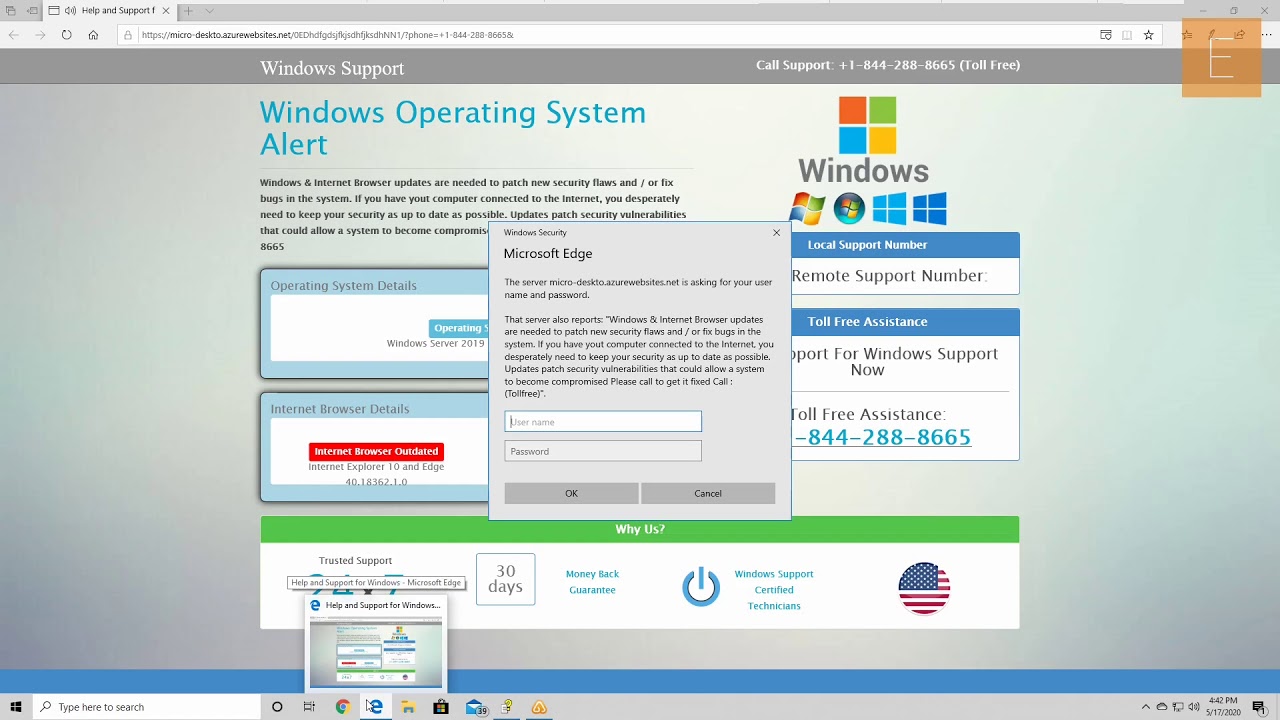Click Microsoft Edge taskbar icon

[375, 707]
